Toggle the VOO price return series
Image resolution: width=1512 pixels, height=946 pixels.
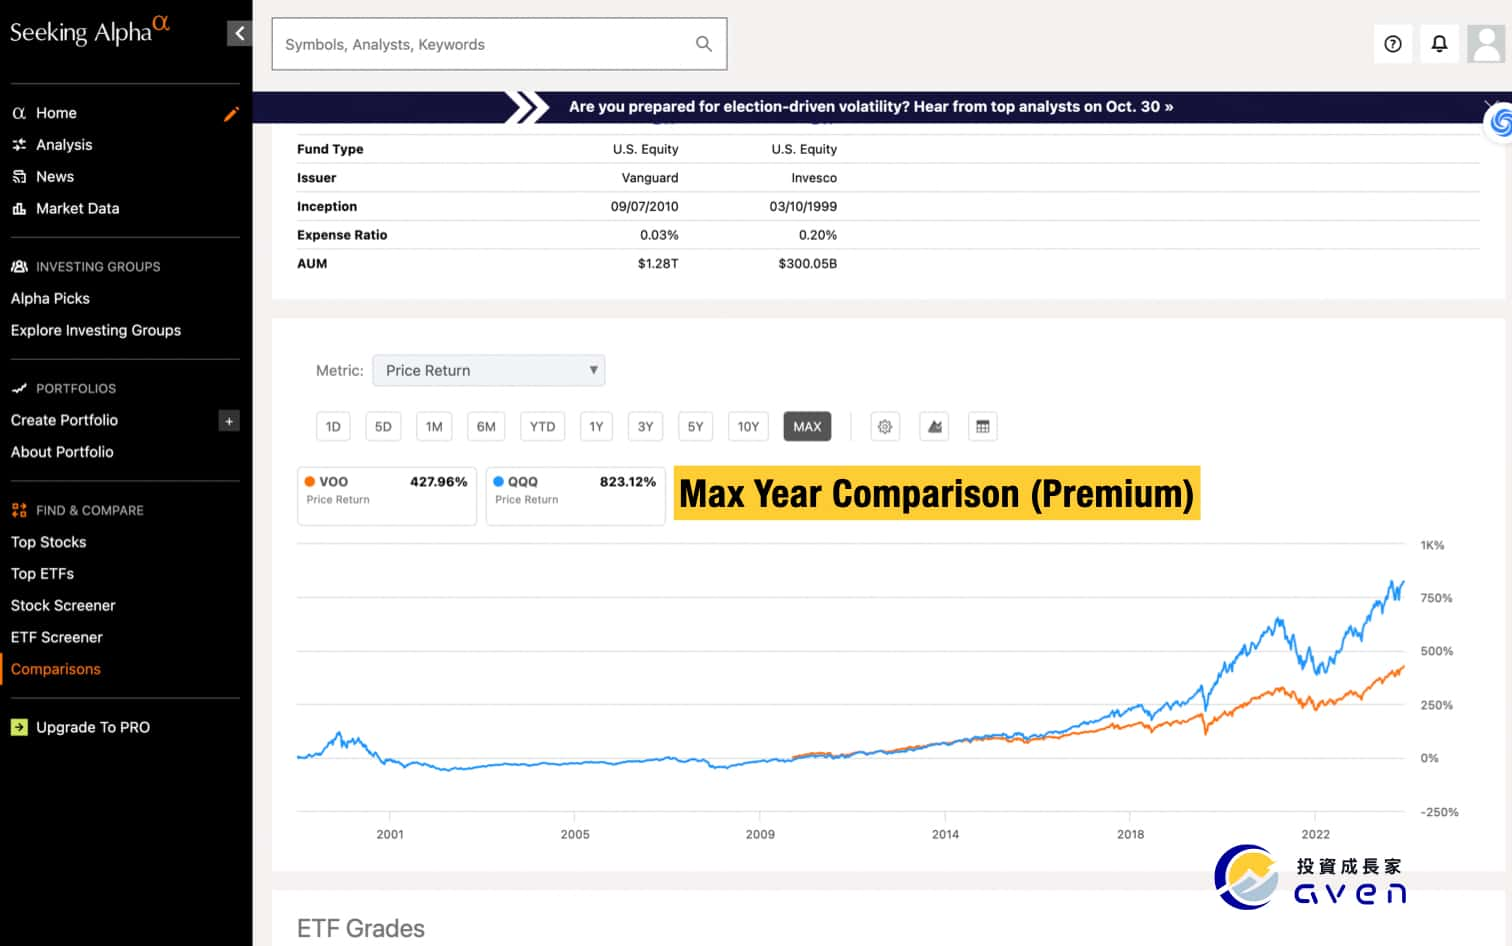(387, 496)
